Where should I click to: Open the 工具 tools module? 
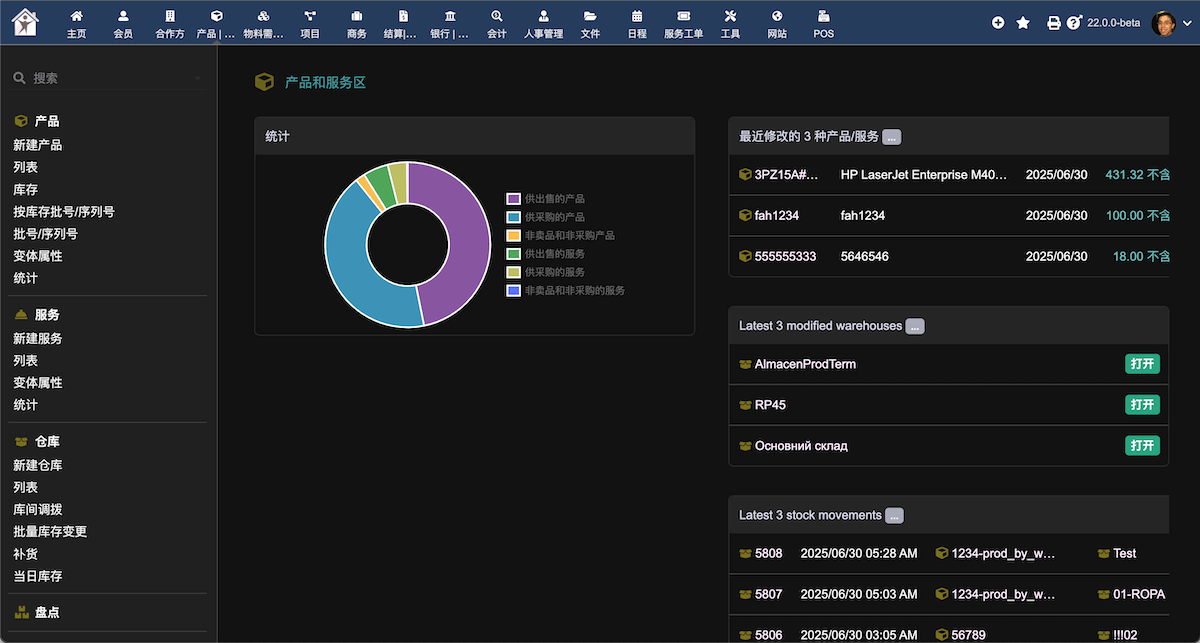(730, 17)
